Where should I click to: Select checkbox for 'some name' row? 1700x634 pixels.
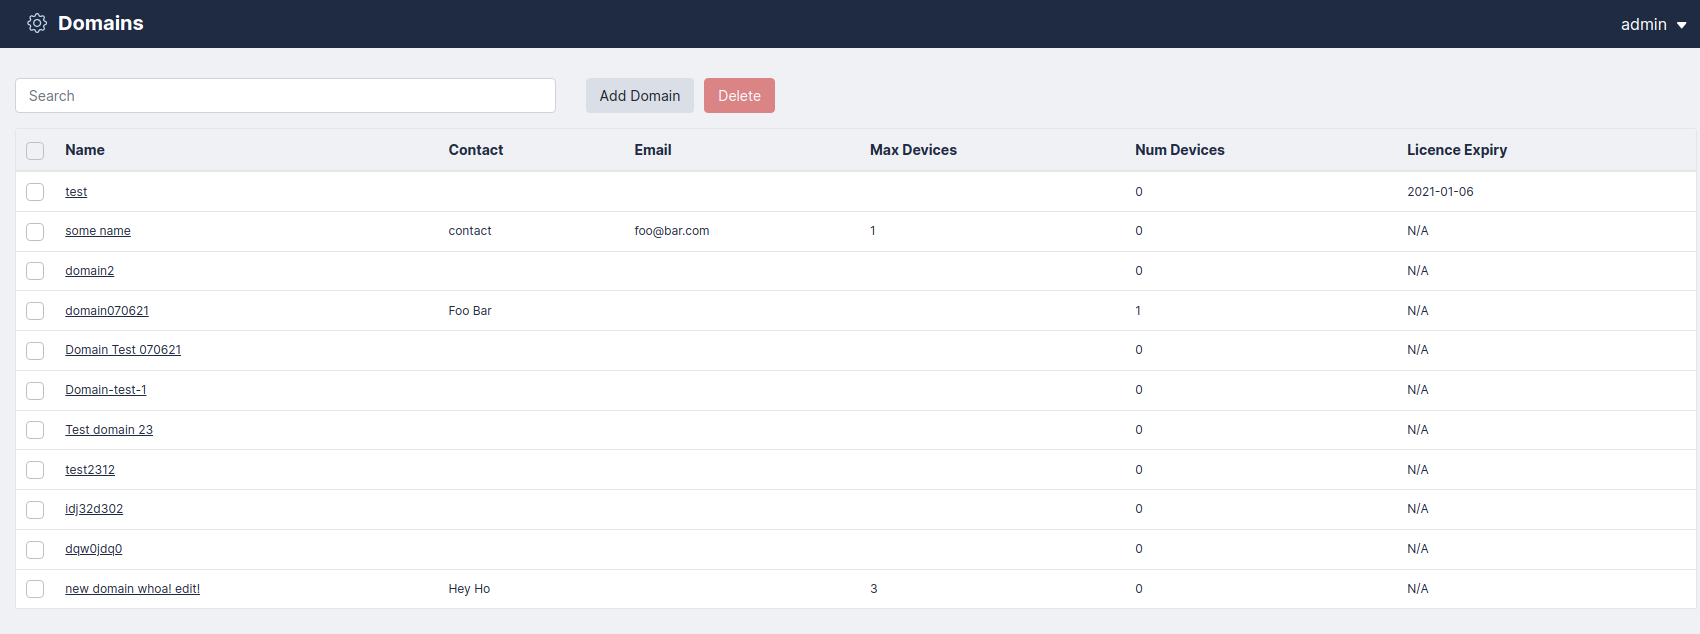35,232
